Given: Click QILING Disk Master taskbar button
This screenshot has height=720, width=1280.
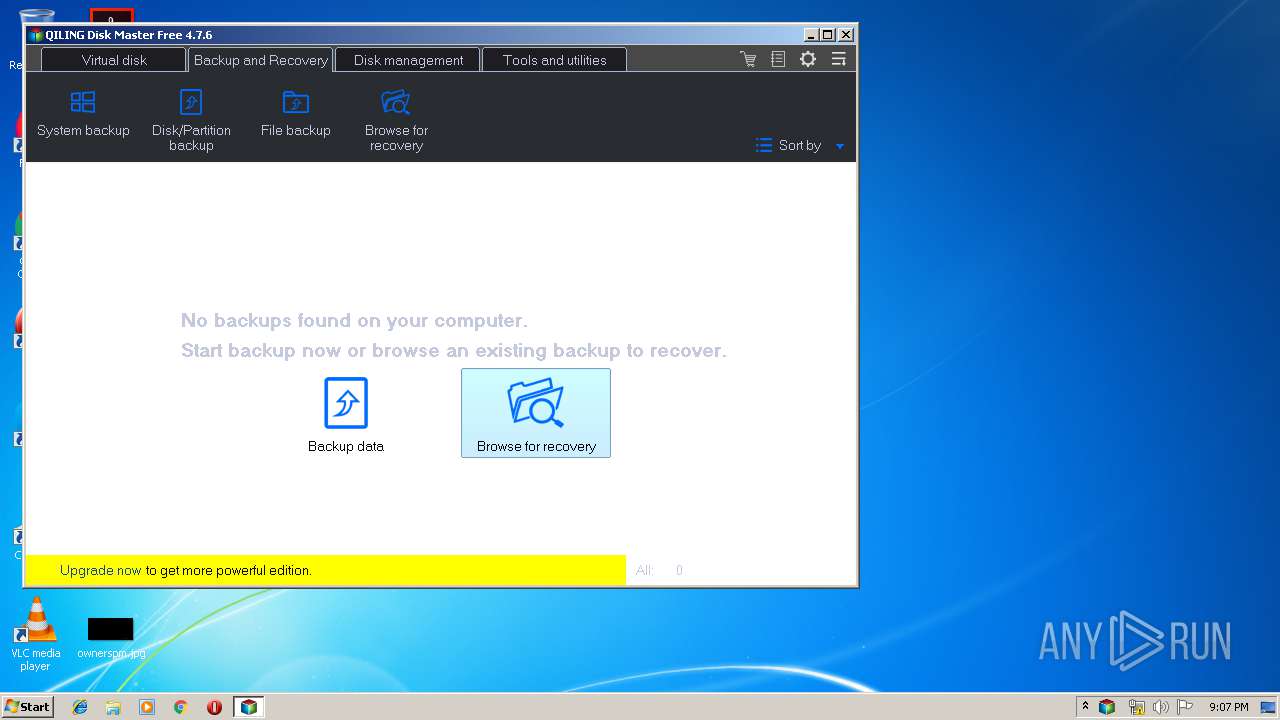Looking at the screenshot, I should tap(248, 707).
